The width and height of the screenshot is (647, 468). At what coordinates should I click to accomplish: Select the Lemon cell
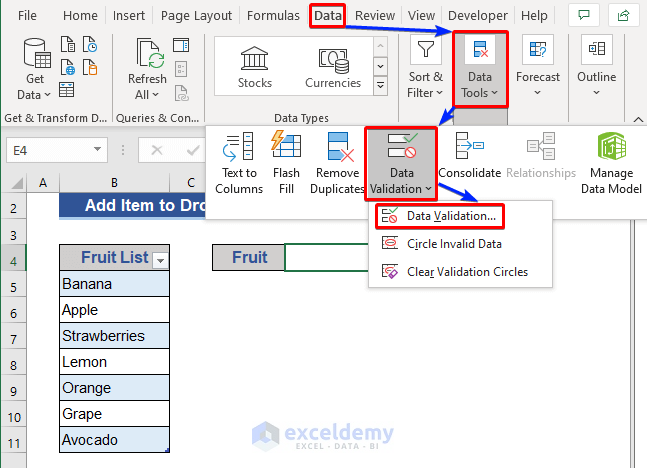pyautogui.click(x=114, y=362)
